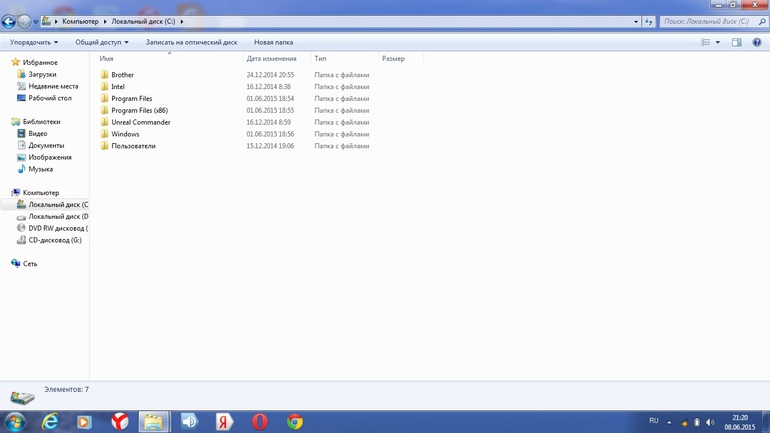Click the Forward navigation arrow
The image size is (770, 433).
[x=24, y=22]
